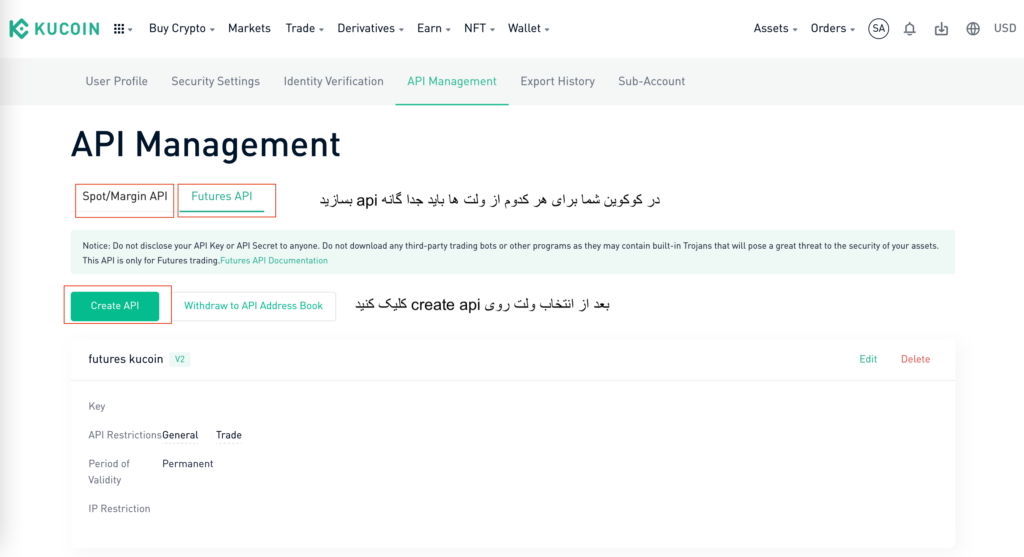This screenshot has width=1024, height=557.
Task: Click the app download icon
Action: tap(941, 29)
